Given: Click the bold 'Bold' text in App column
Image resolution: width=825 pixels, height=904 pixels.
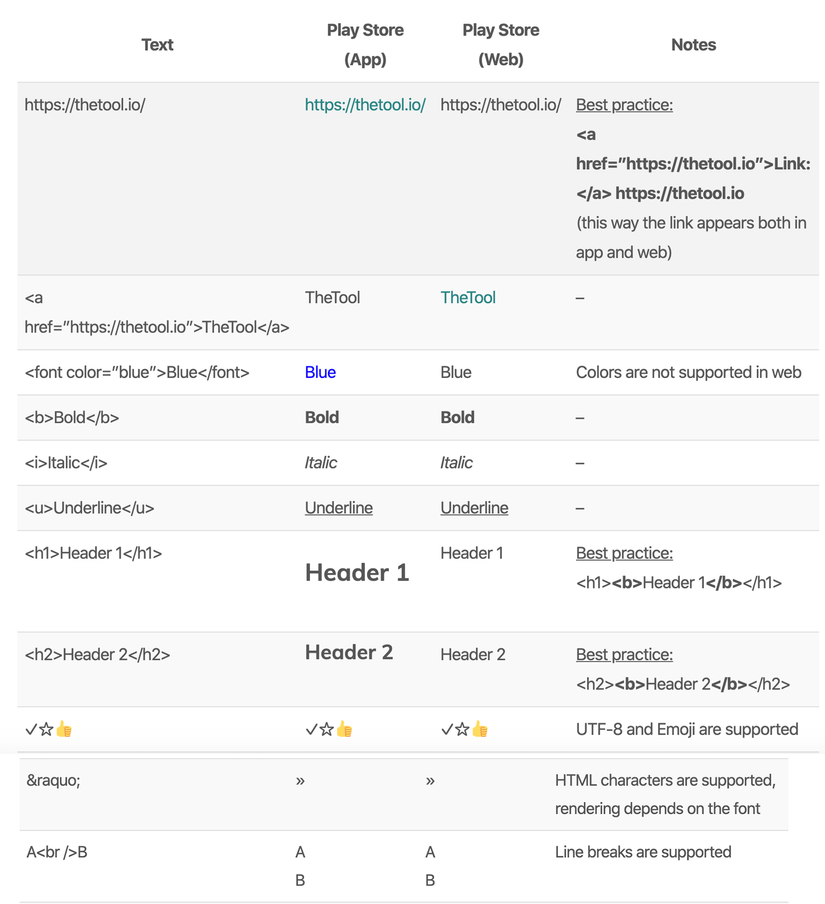Looking at the screenshot, I should 322,417.
